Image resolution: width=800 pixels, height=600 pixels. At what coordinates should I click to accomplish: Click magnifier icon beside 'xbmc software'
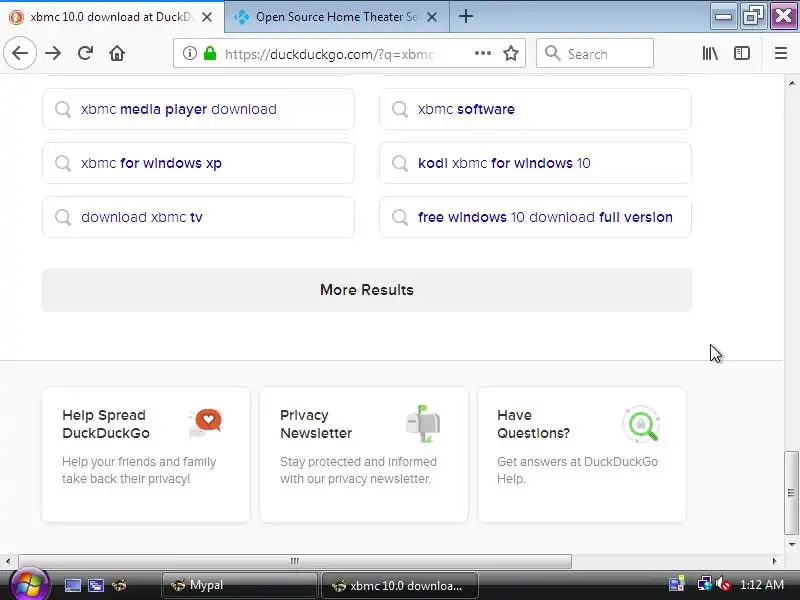400,109
